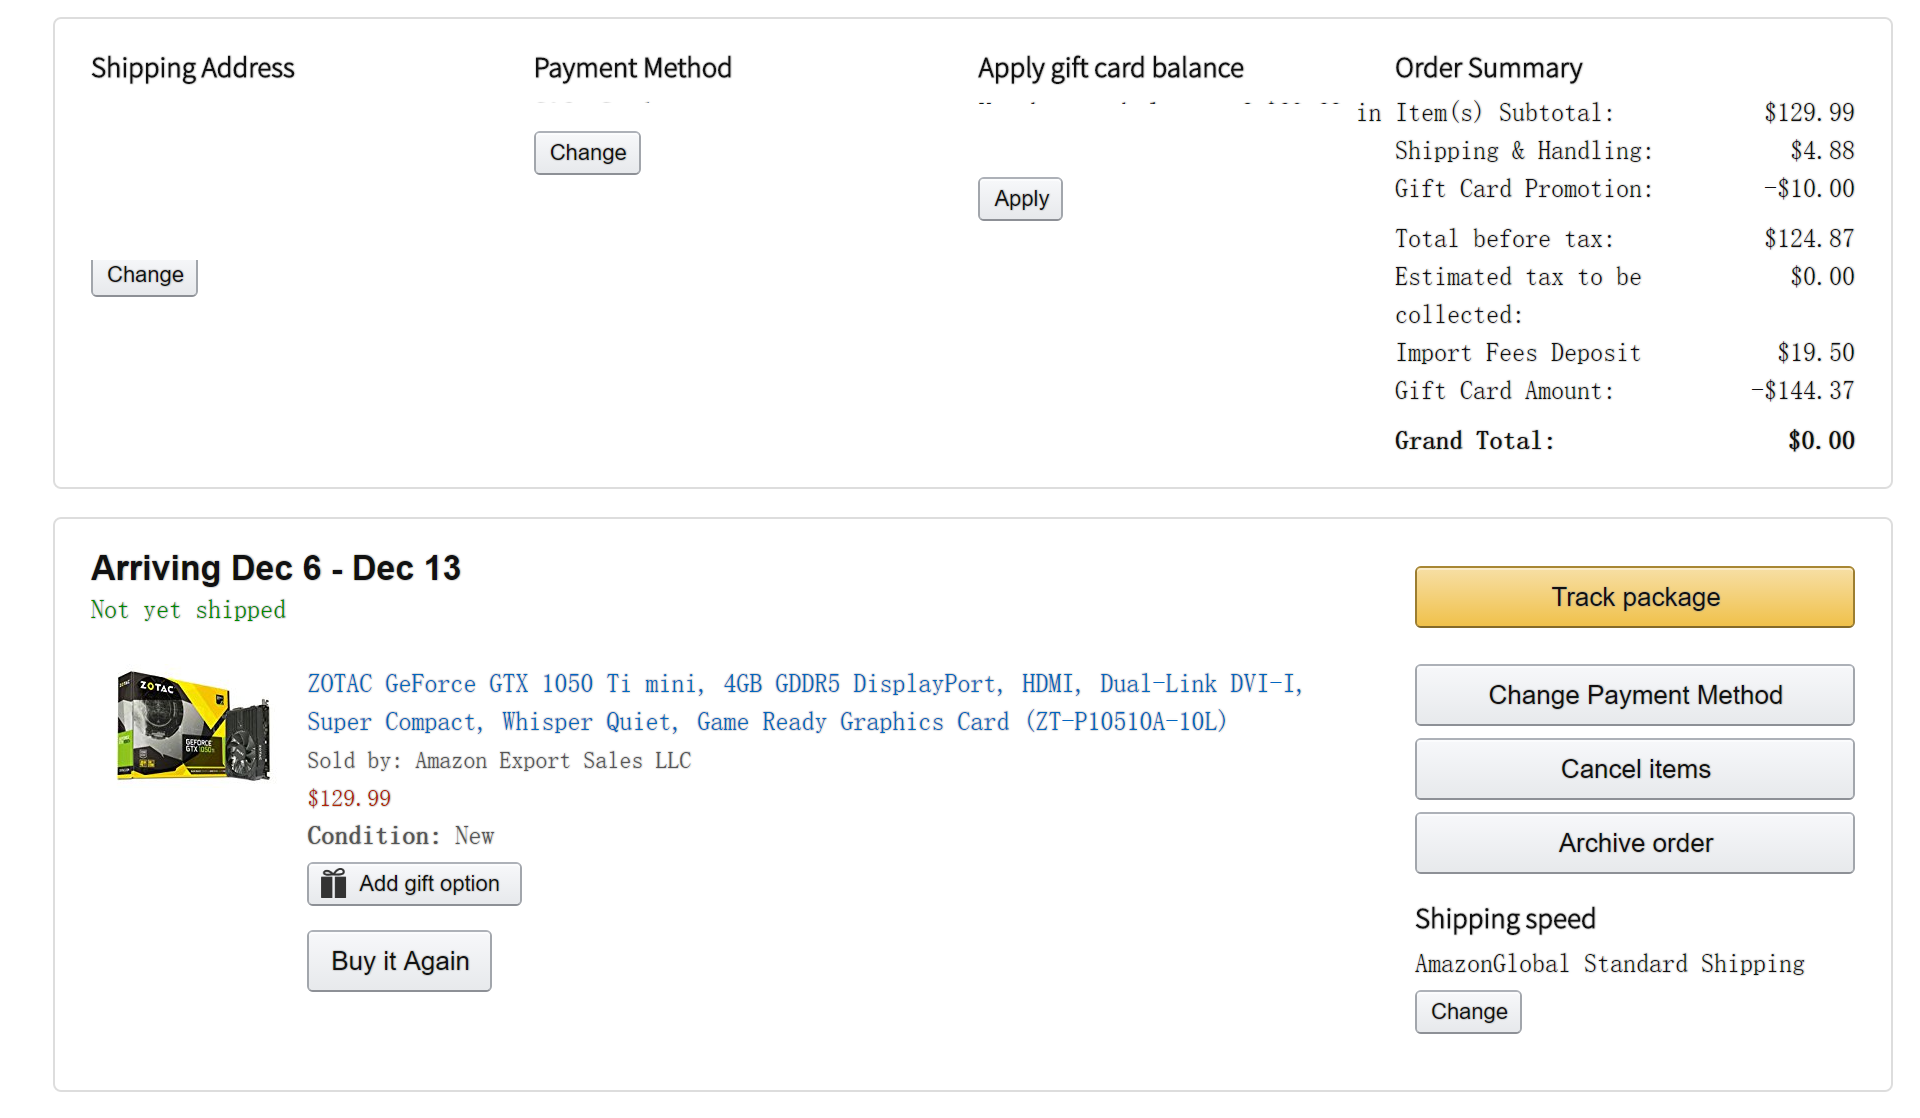
Task: Select the Sold by Amazon Export Sales text
Action: [x=498, y=761]
